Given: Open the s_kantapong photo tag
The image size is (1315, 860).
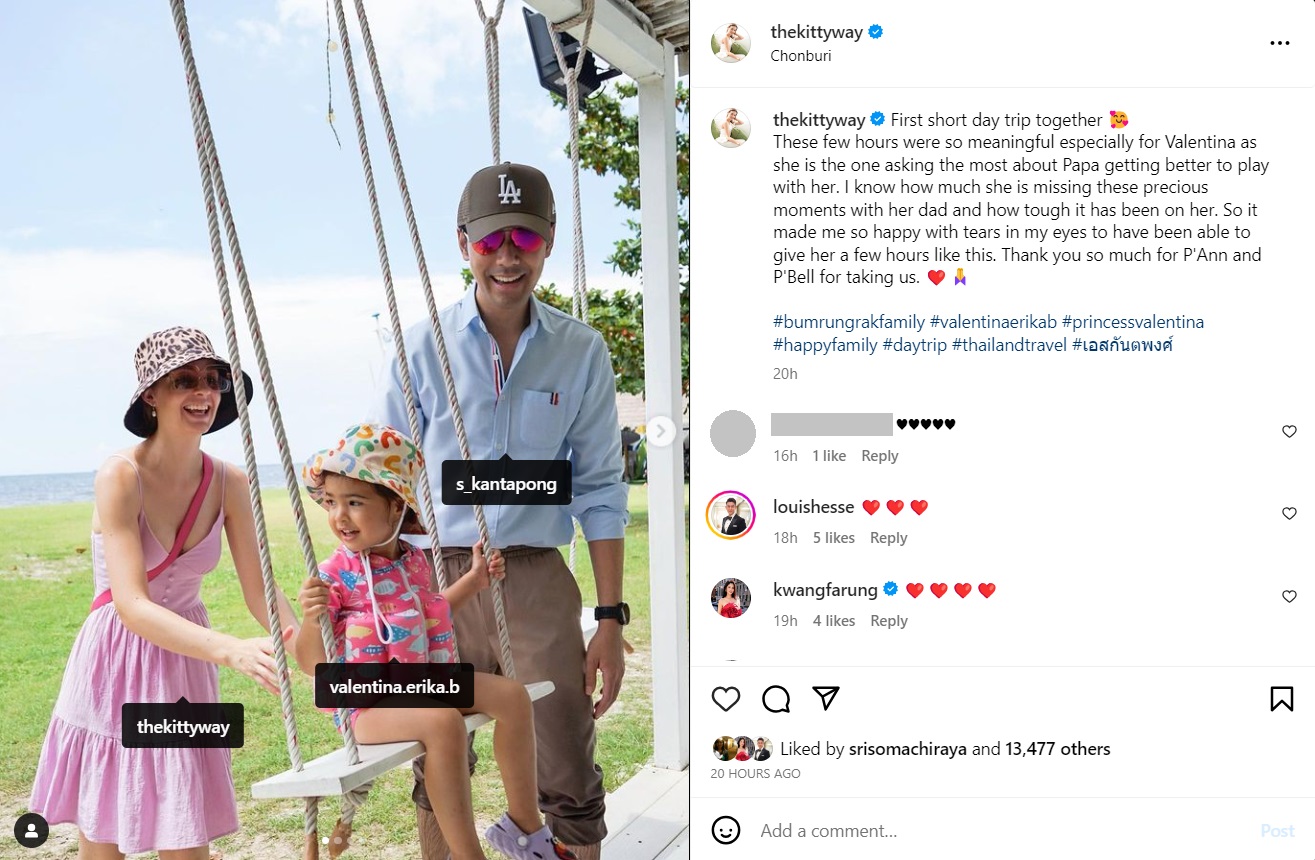Looking at the screenshot, I should [x=507, y=485].
